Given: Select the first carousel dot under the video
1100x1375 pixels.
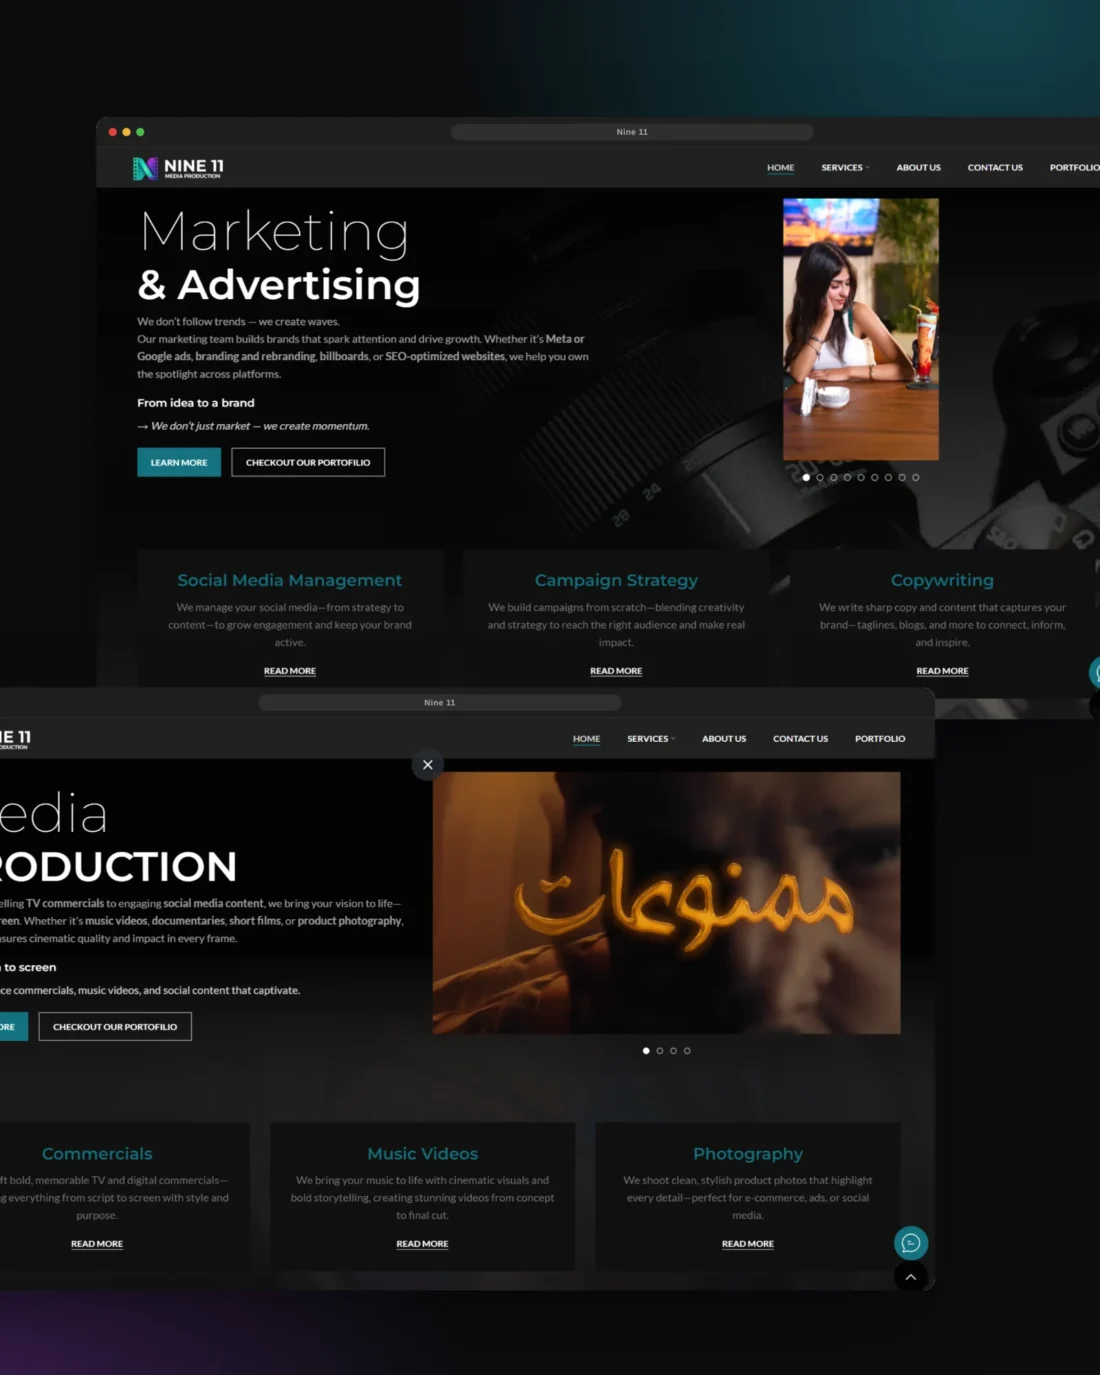Looking at the screenshot, I should pyautogui.click(x=646, y=1051).
